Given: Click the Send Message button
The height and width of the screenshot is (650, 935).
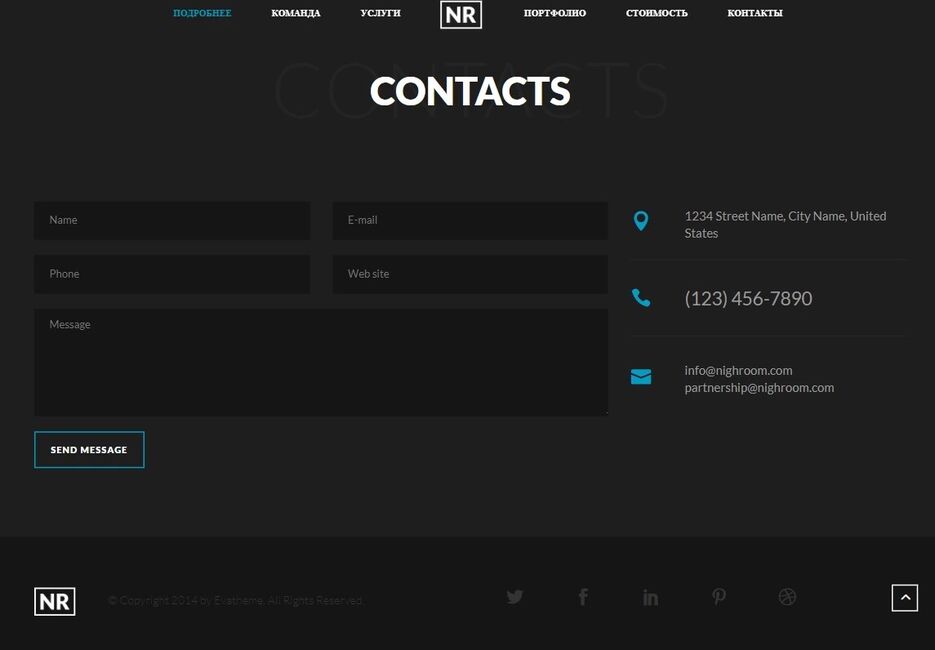Looking at the screenshot, I should coord(89,450).
